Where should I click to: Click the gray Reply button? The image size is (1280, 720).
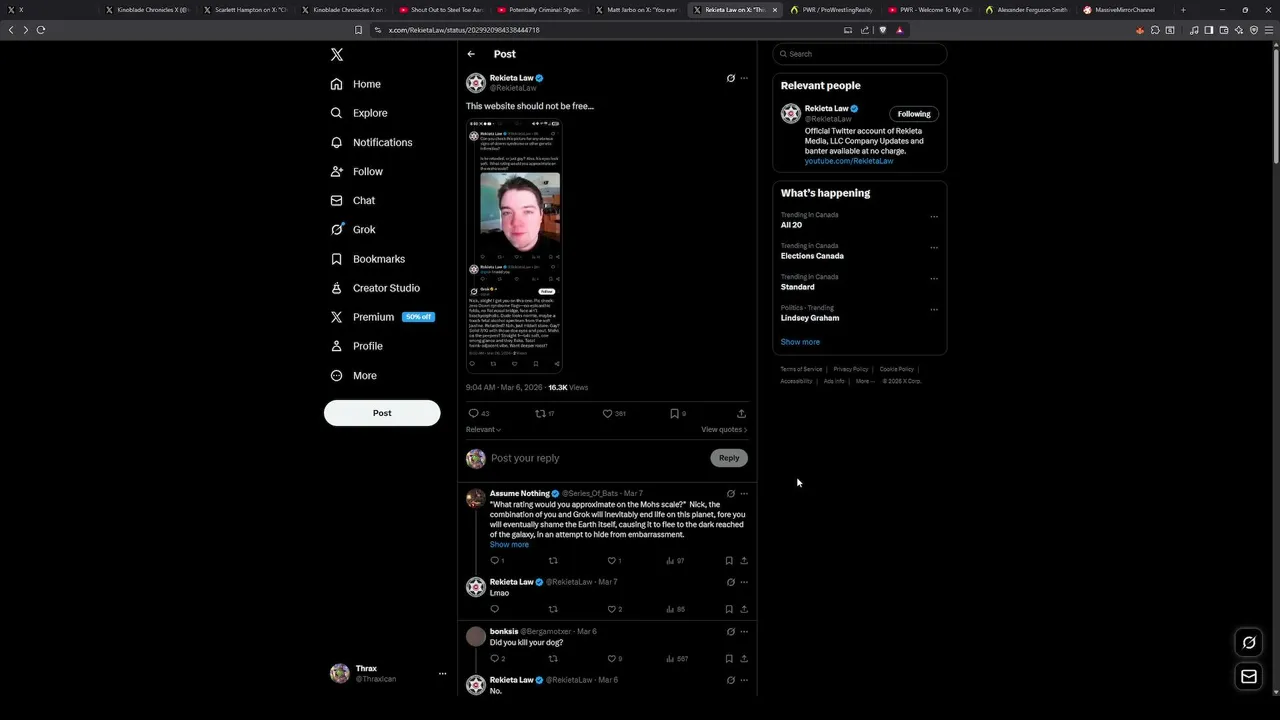pos(729,458)
